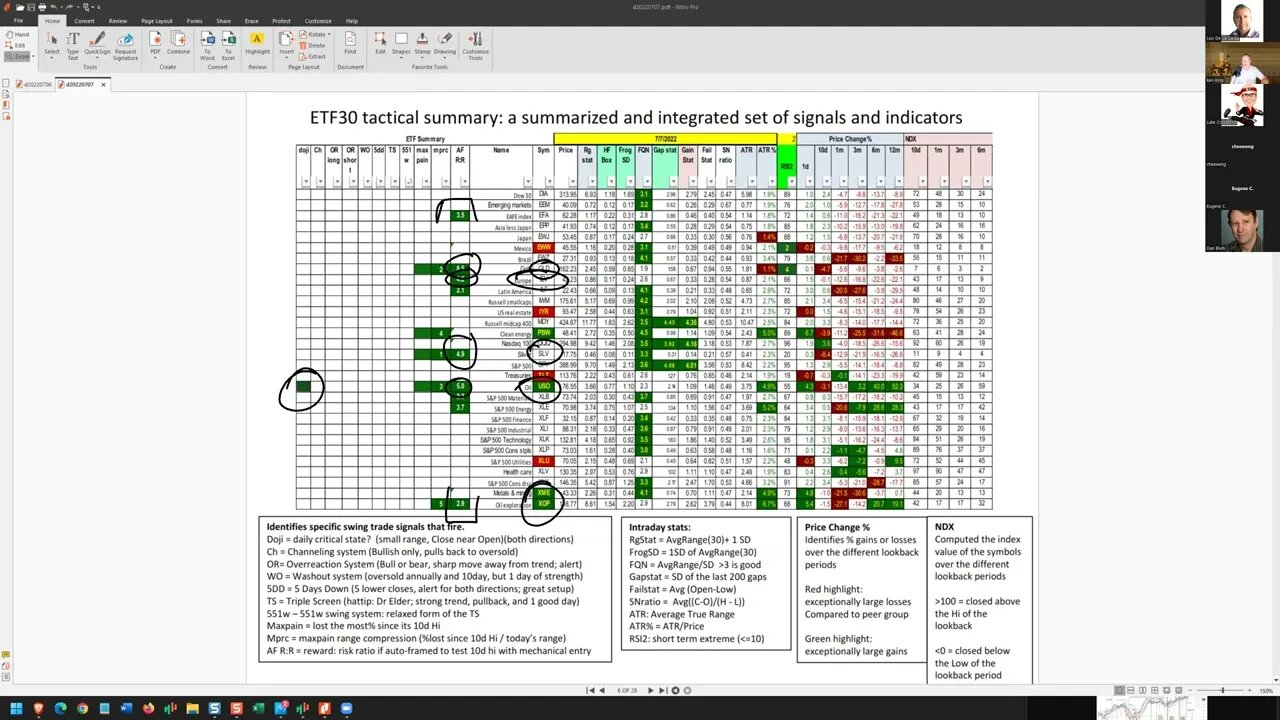Open the Shapes tool
Image resolution: width=1280 pixels, height=720 pixels.
coord(401,43)
